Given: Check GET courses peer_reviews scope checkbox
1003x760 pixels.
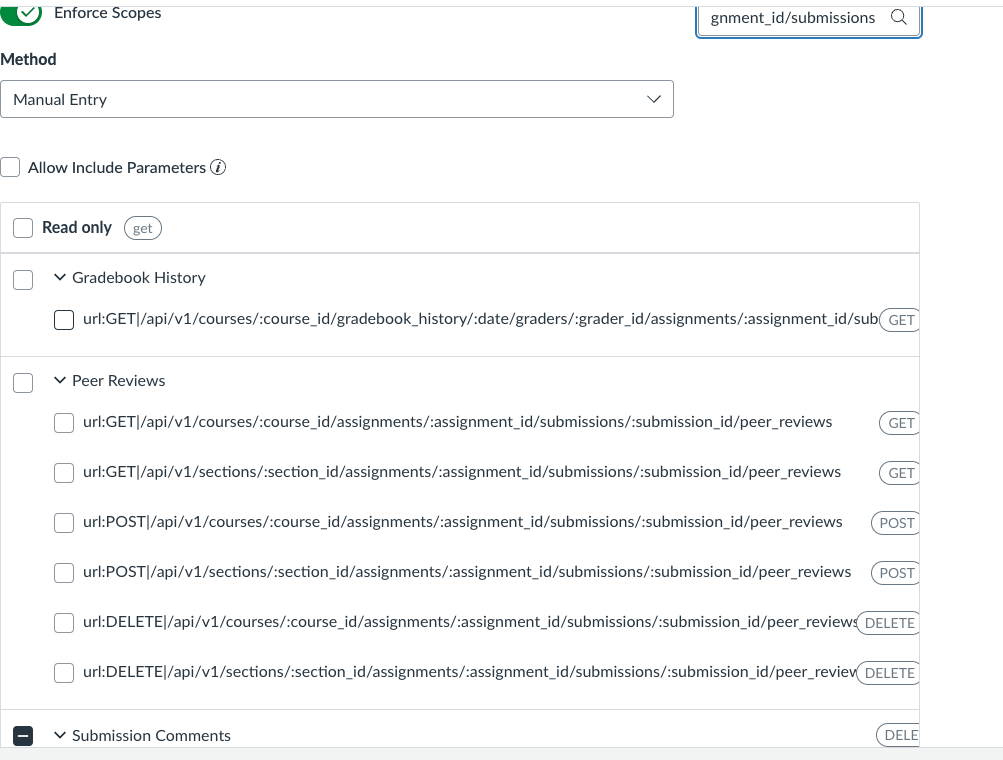Looking at the screenshot, I should 64,423.
